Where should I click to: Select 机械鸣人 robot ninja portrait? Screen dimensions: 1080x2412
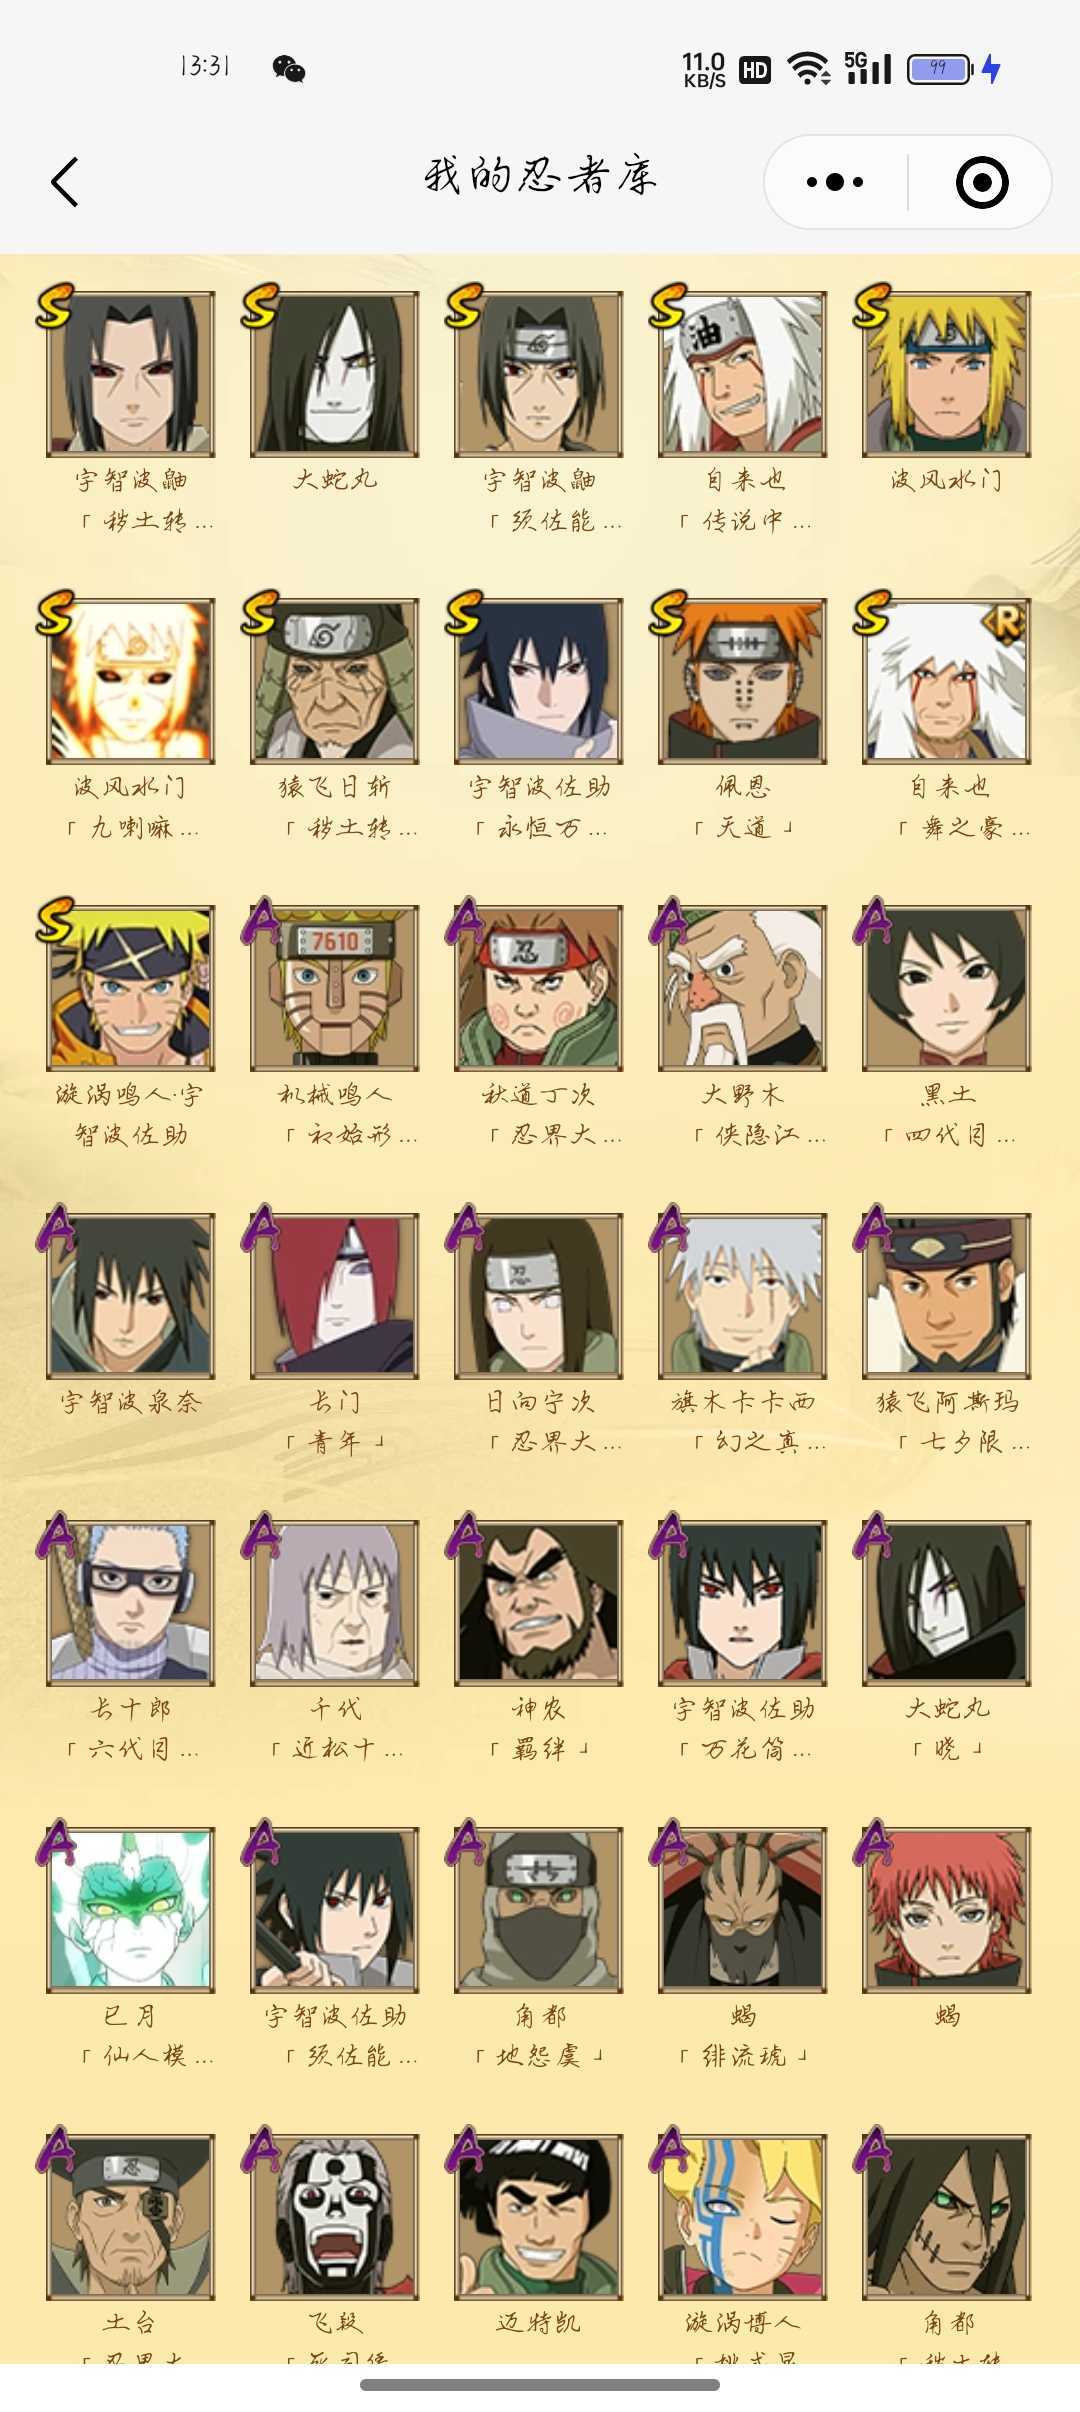pos(334,988)
